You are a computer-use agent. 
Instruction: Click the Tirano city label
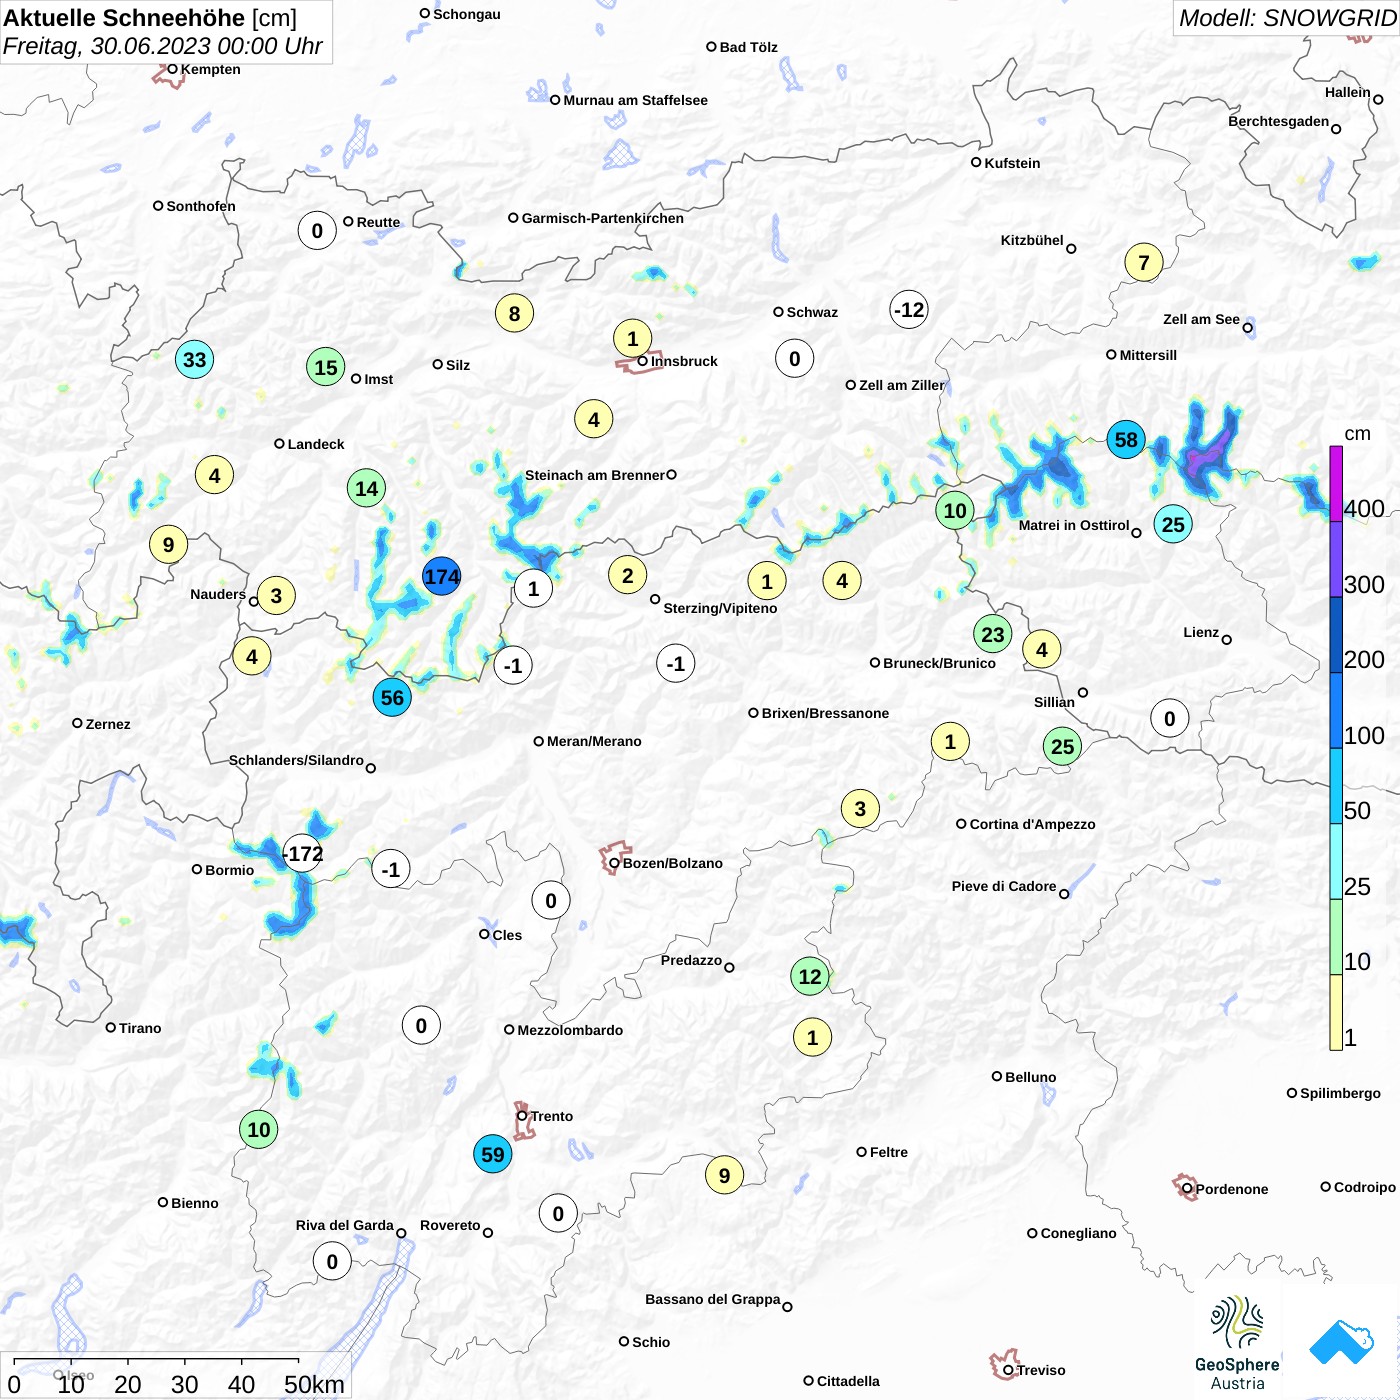pos(140,1028)
